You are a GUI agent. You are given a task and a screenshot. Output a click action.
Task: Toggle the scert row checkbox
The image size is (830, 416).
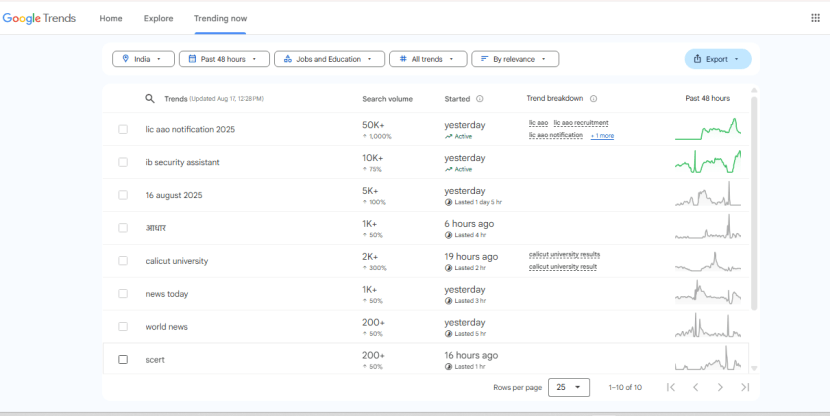click(x=123, y=359)
